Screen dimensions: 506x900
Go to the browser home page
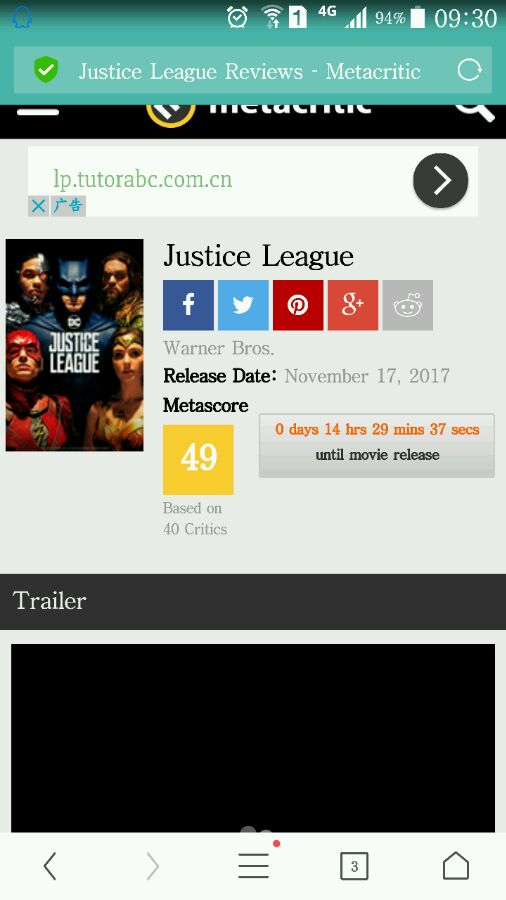456,866
